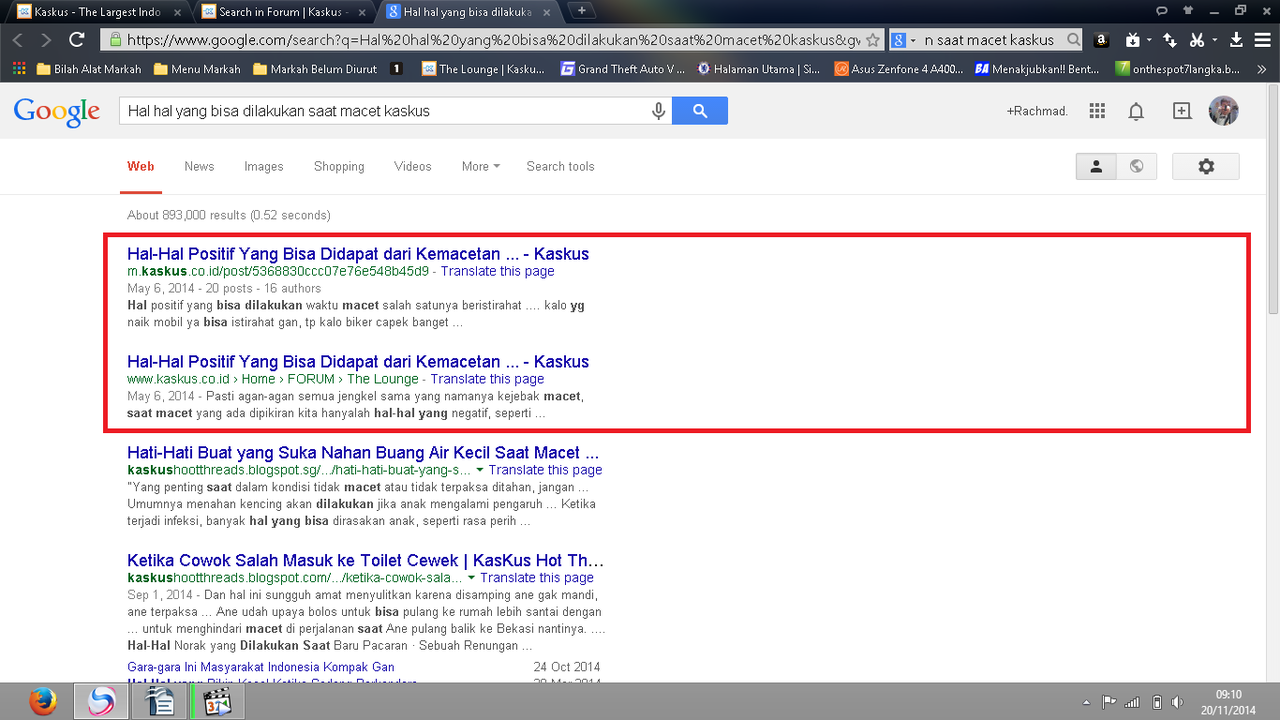Open onthespot7langka bookmark
1280x720 pixels.
click(x=1179, y=69)
